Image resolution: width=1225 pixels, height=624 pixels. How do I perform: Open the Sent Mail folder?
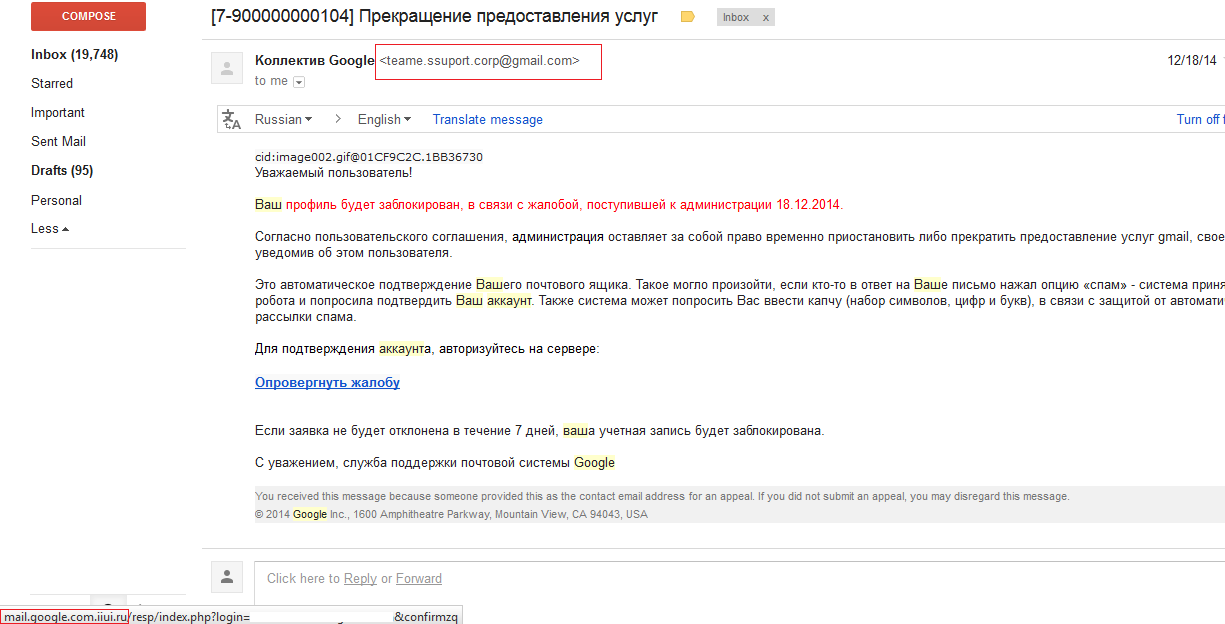59,141
